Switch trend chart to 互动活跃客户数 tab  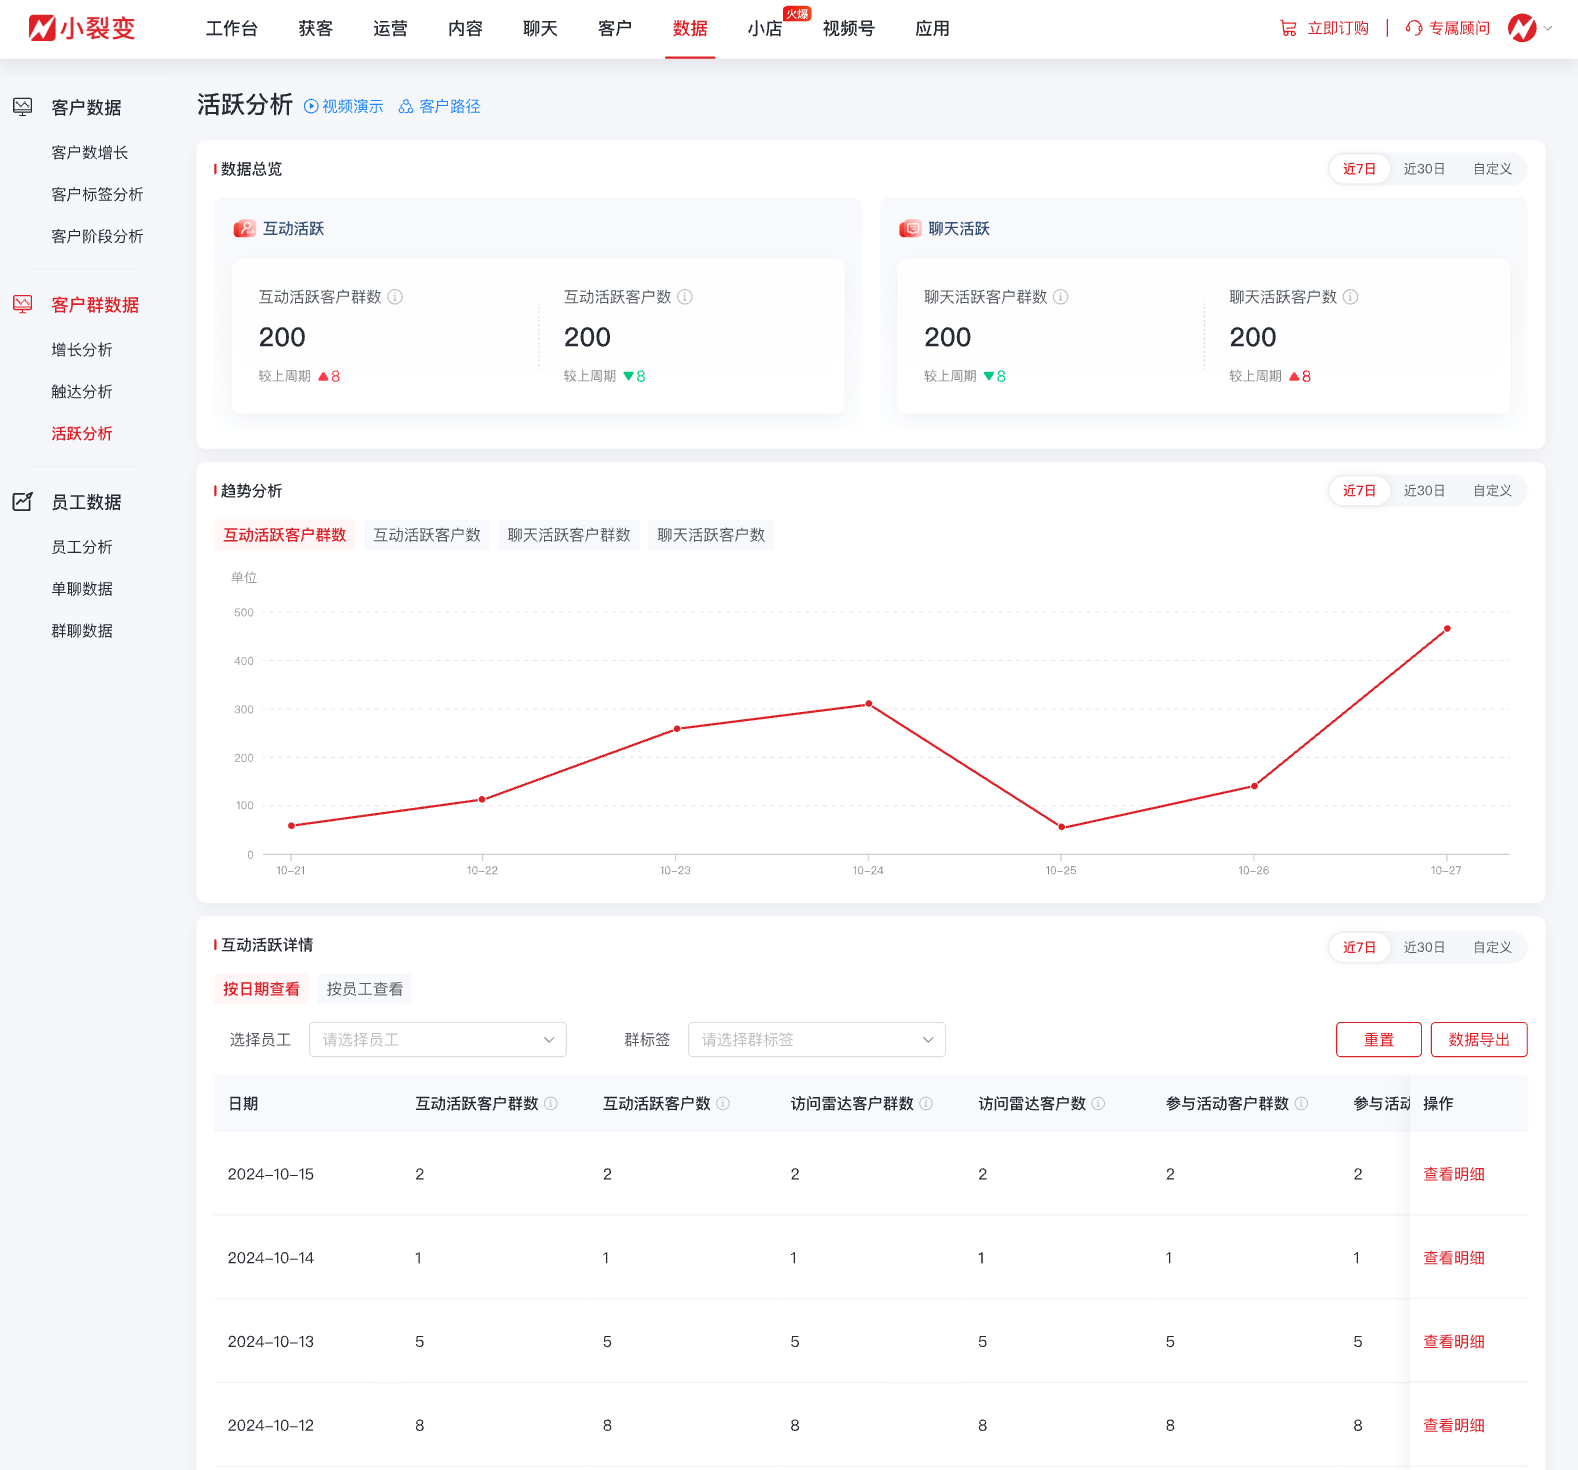427,535
